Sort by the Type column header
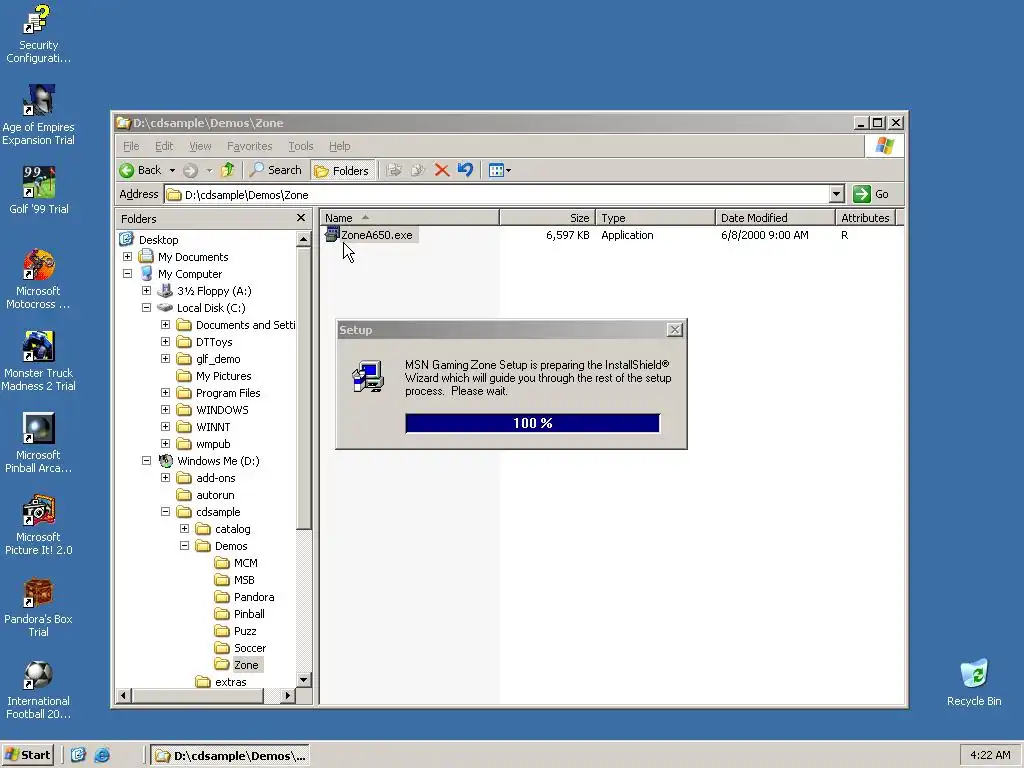 (x=656, y=217)
